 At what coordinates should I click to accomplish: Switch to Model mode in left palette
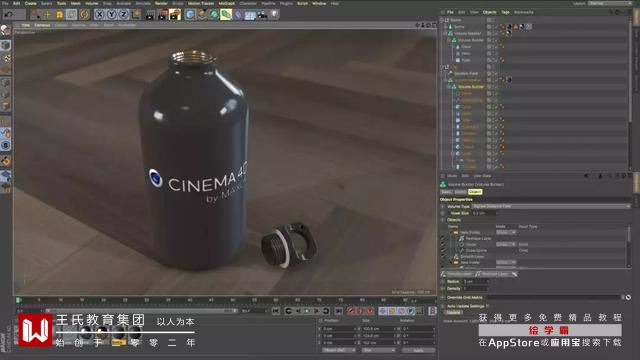click(x=5, y=45)
